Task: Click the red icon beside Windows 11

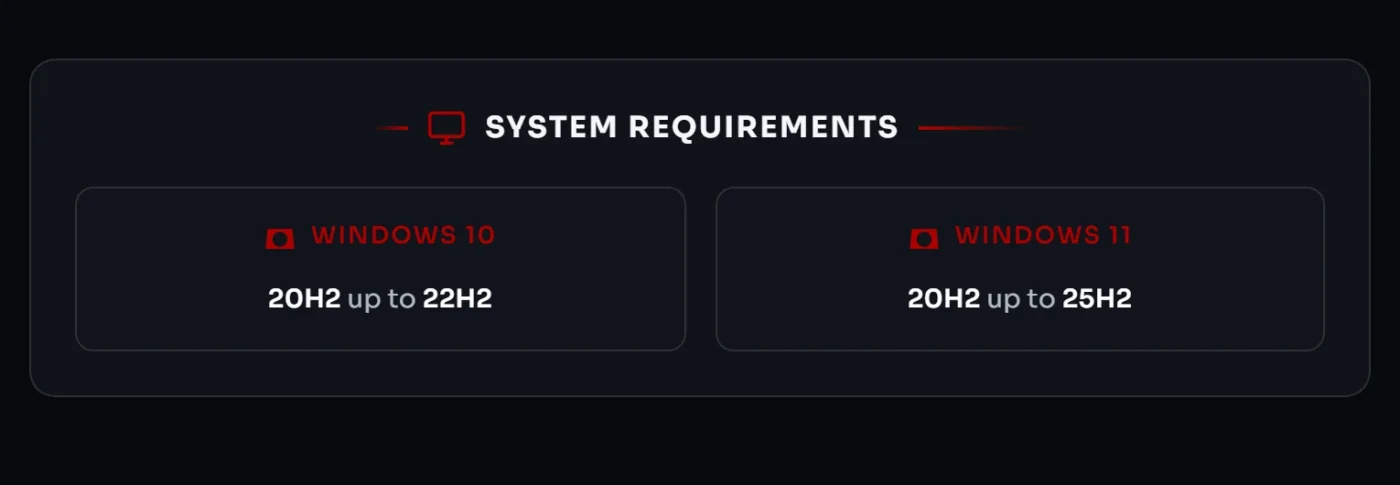Action: click(924, 238)
